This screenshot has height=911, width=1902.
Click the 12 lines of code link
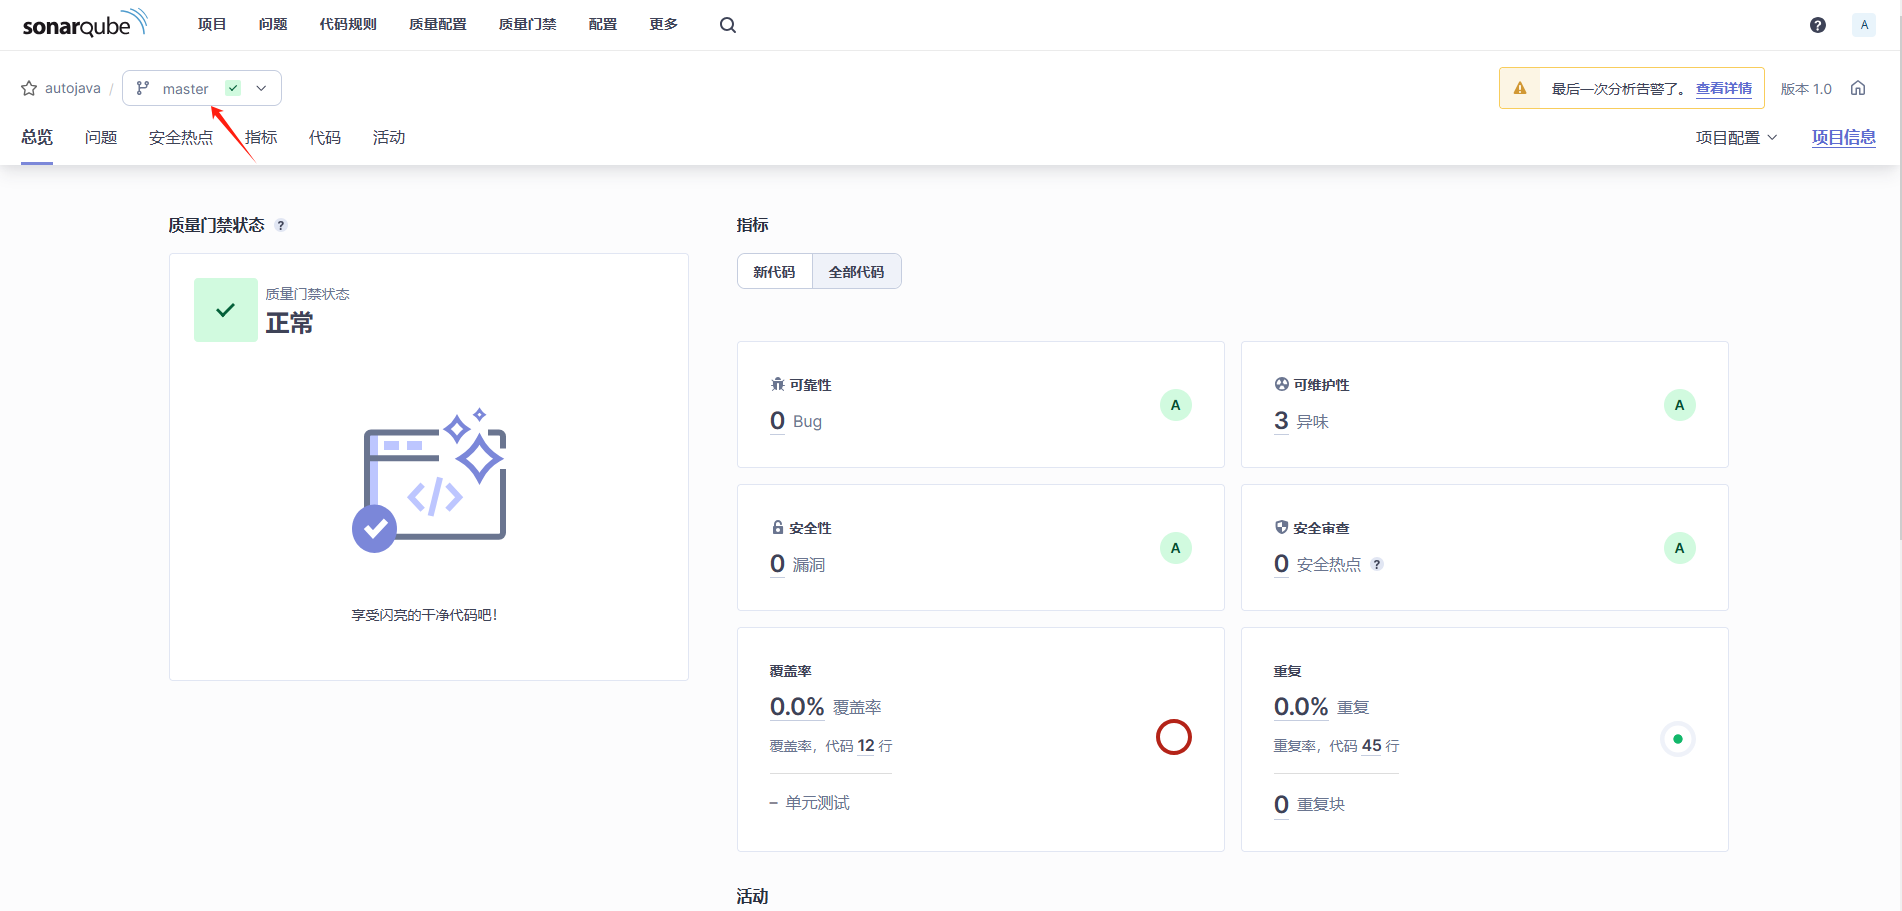point(866,746)
